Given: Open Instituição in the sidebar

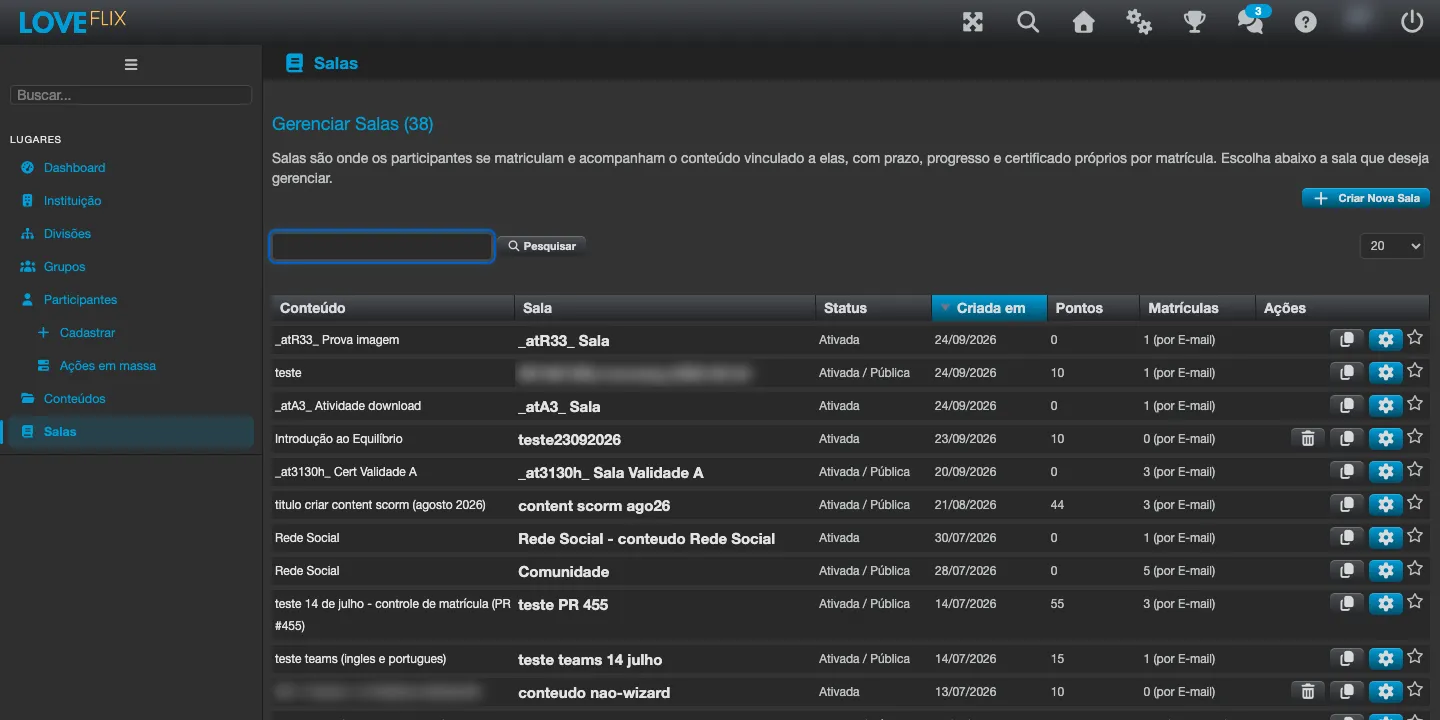Looking at the screenshot, I should (x=72, y=201).
